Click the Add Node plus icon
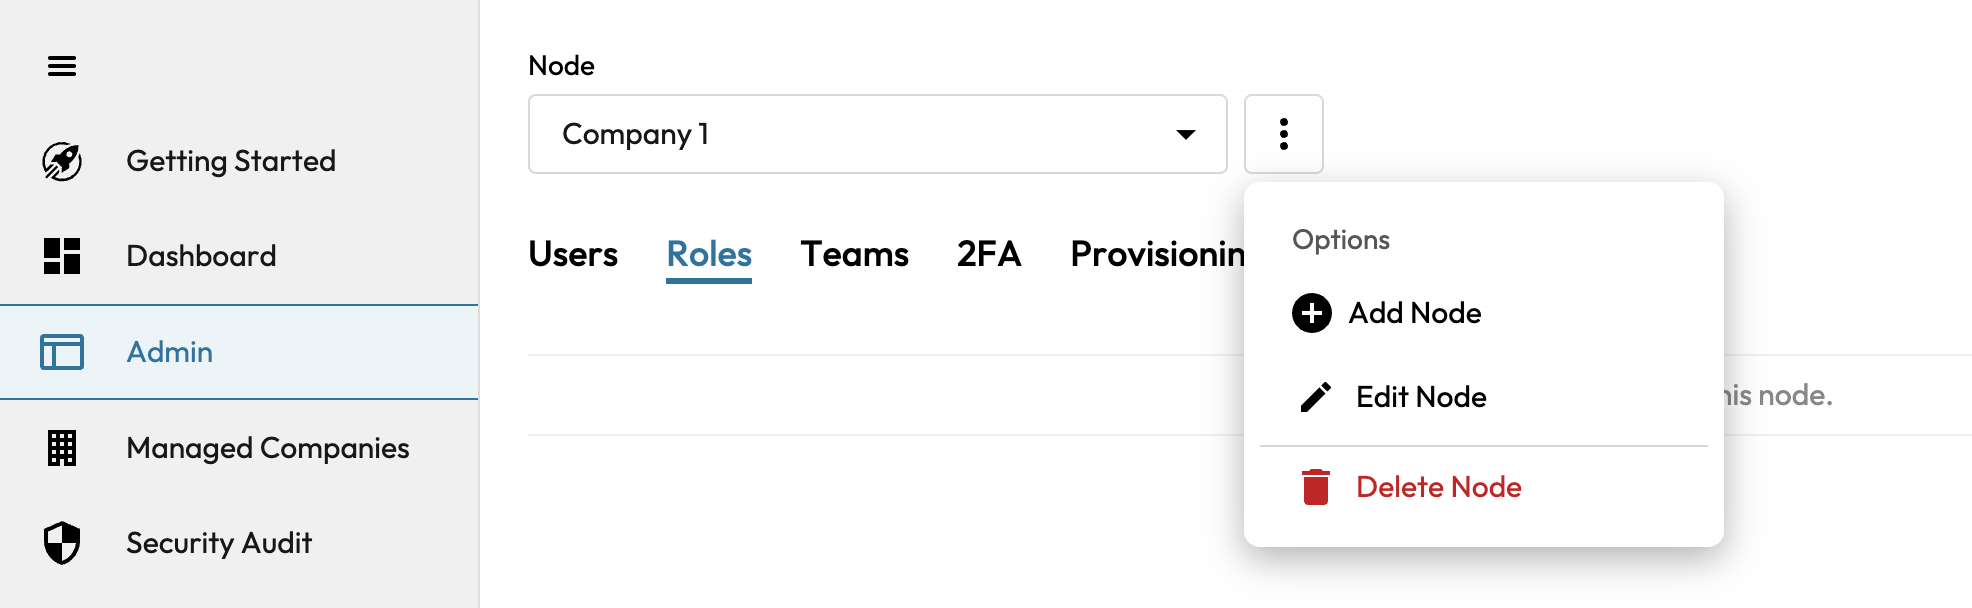 pos(1311,313)
